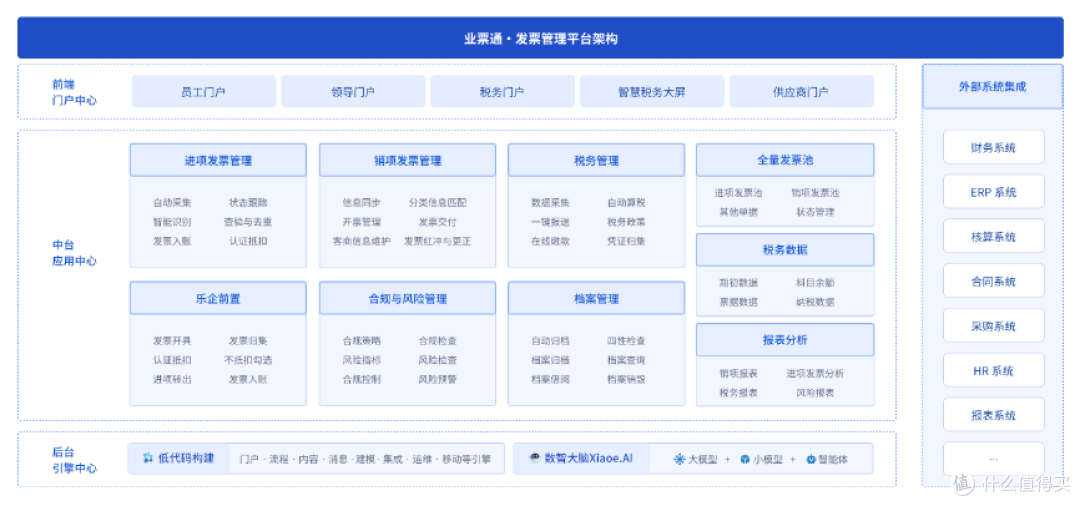This screenshot has width=1080, height=506.
Task: Click the 报表分析 module header
Action: [785, 339]
